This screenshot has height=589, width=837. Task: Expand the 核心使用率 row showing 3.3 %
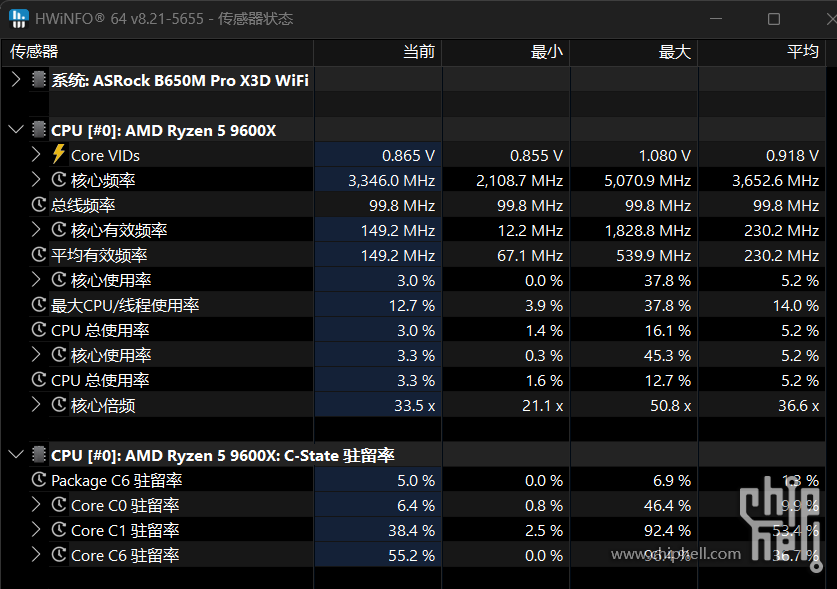(x=36, y=355)
